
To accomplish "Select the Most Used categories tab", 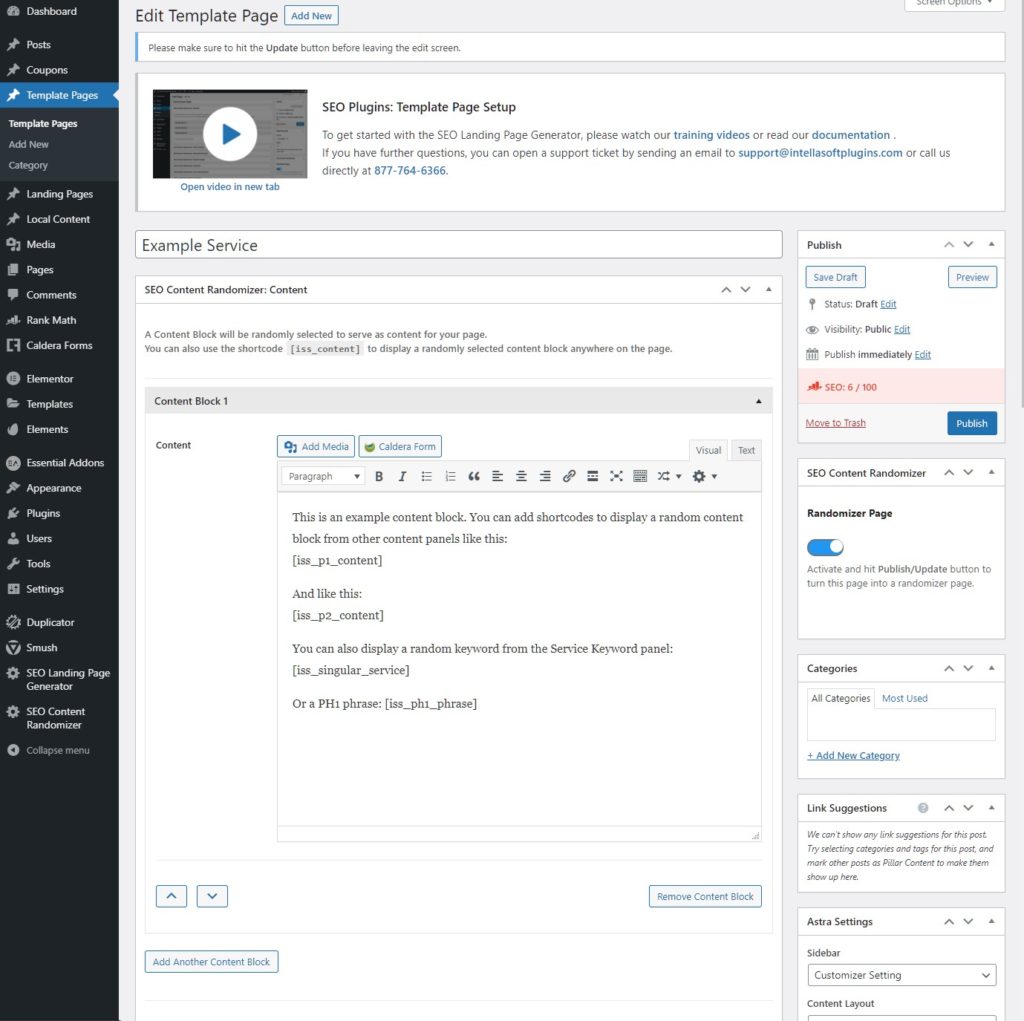I will tap(904, 698).
